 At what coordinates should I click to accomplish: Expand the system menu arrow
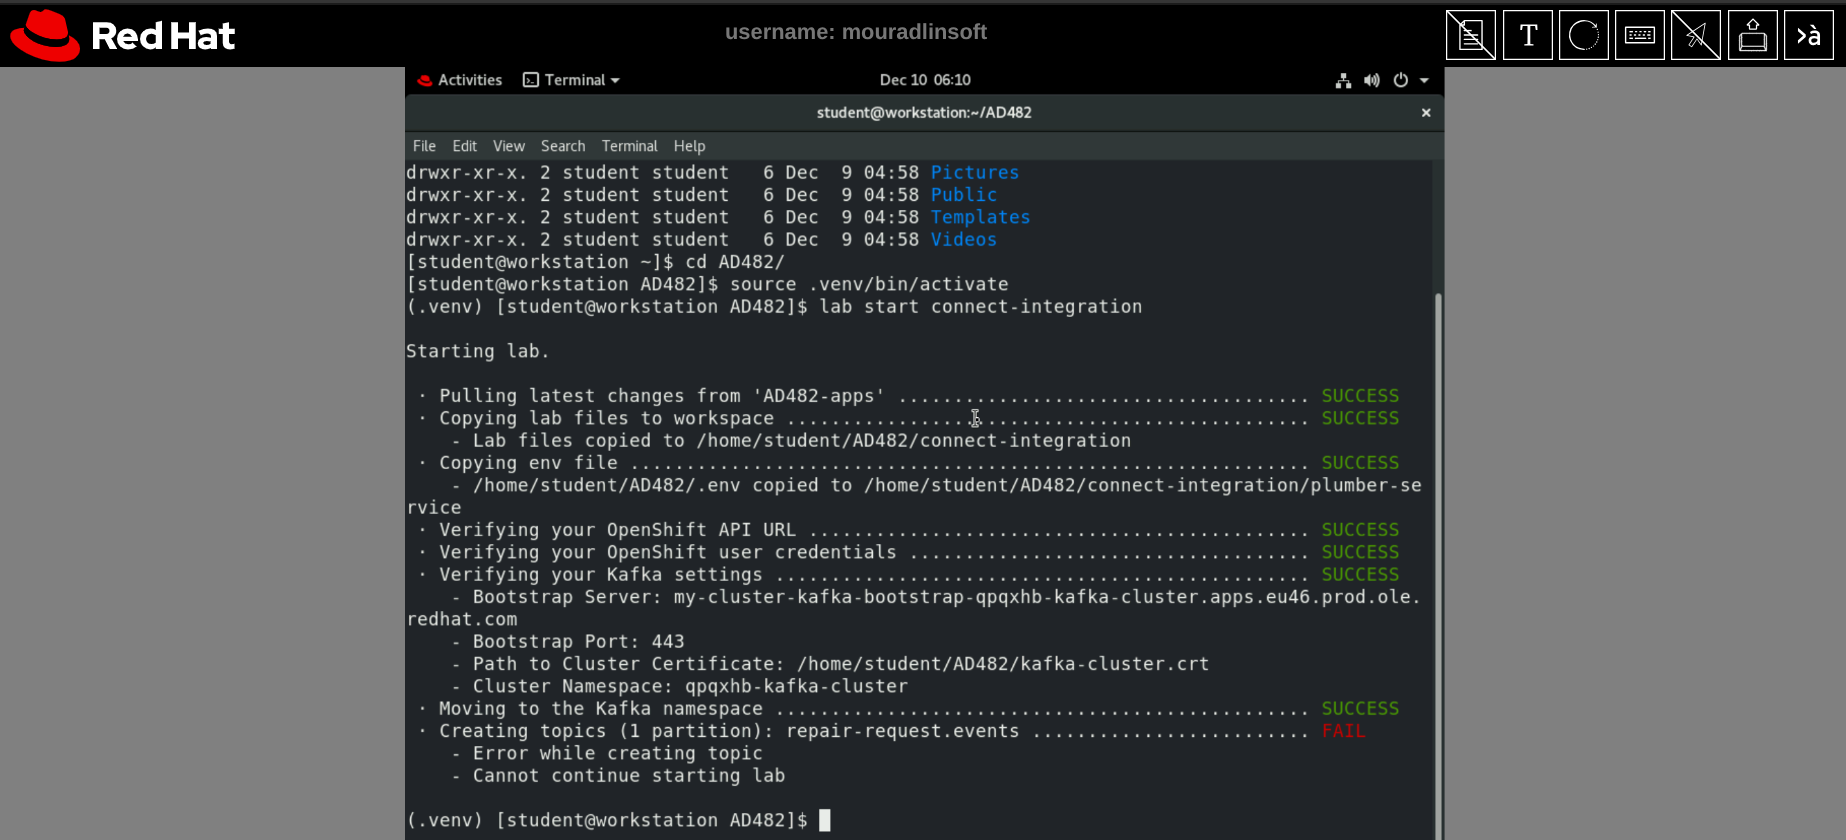1424,81
